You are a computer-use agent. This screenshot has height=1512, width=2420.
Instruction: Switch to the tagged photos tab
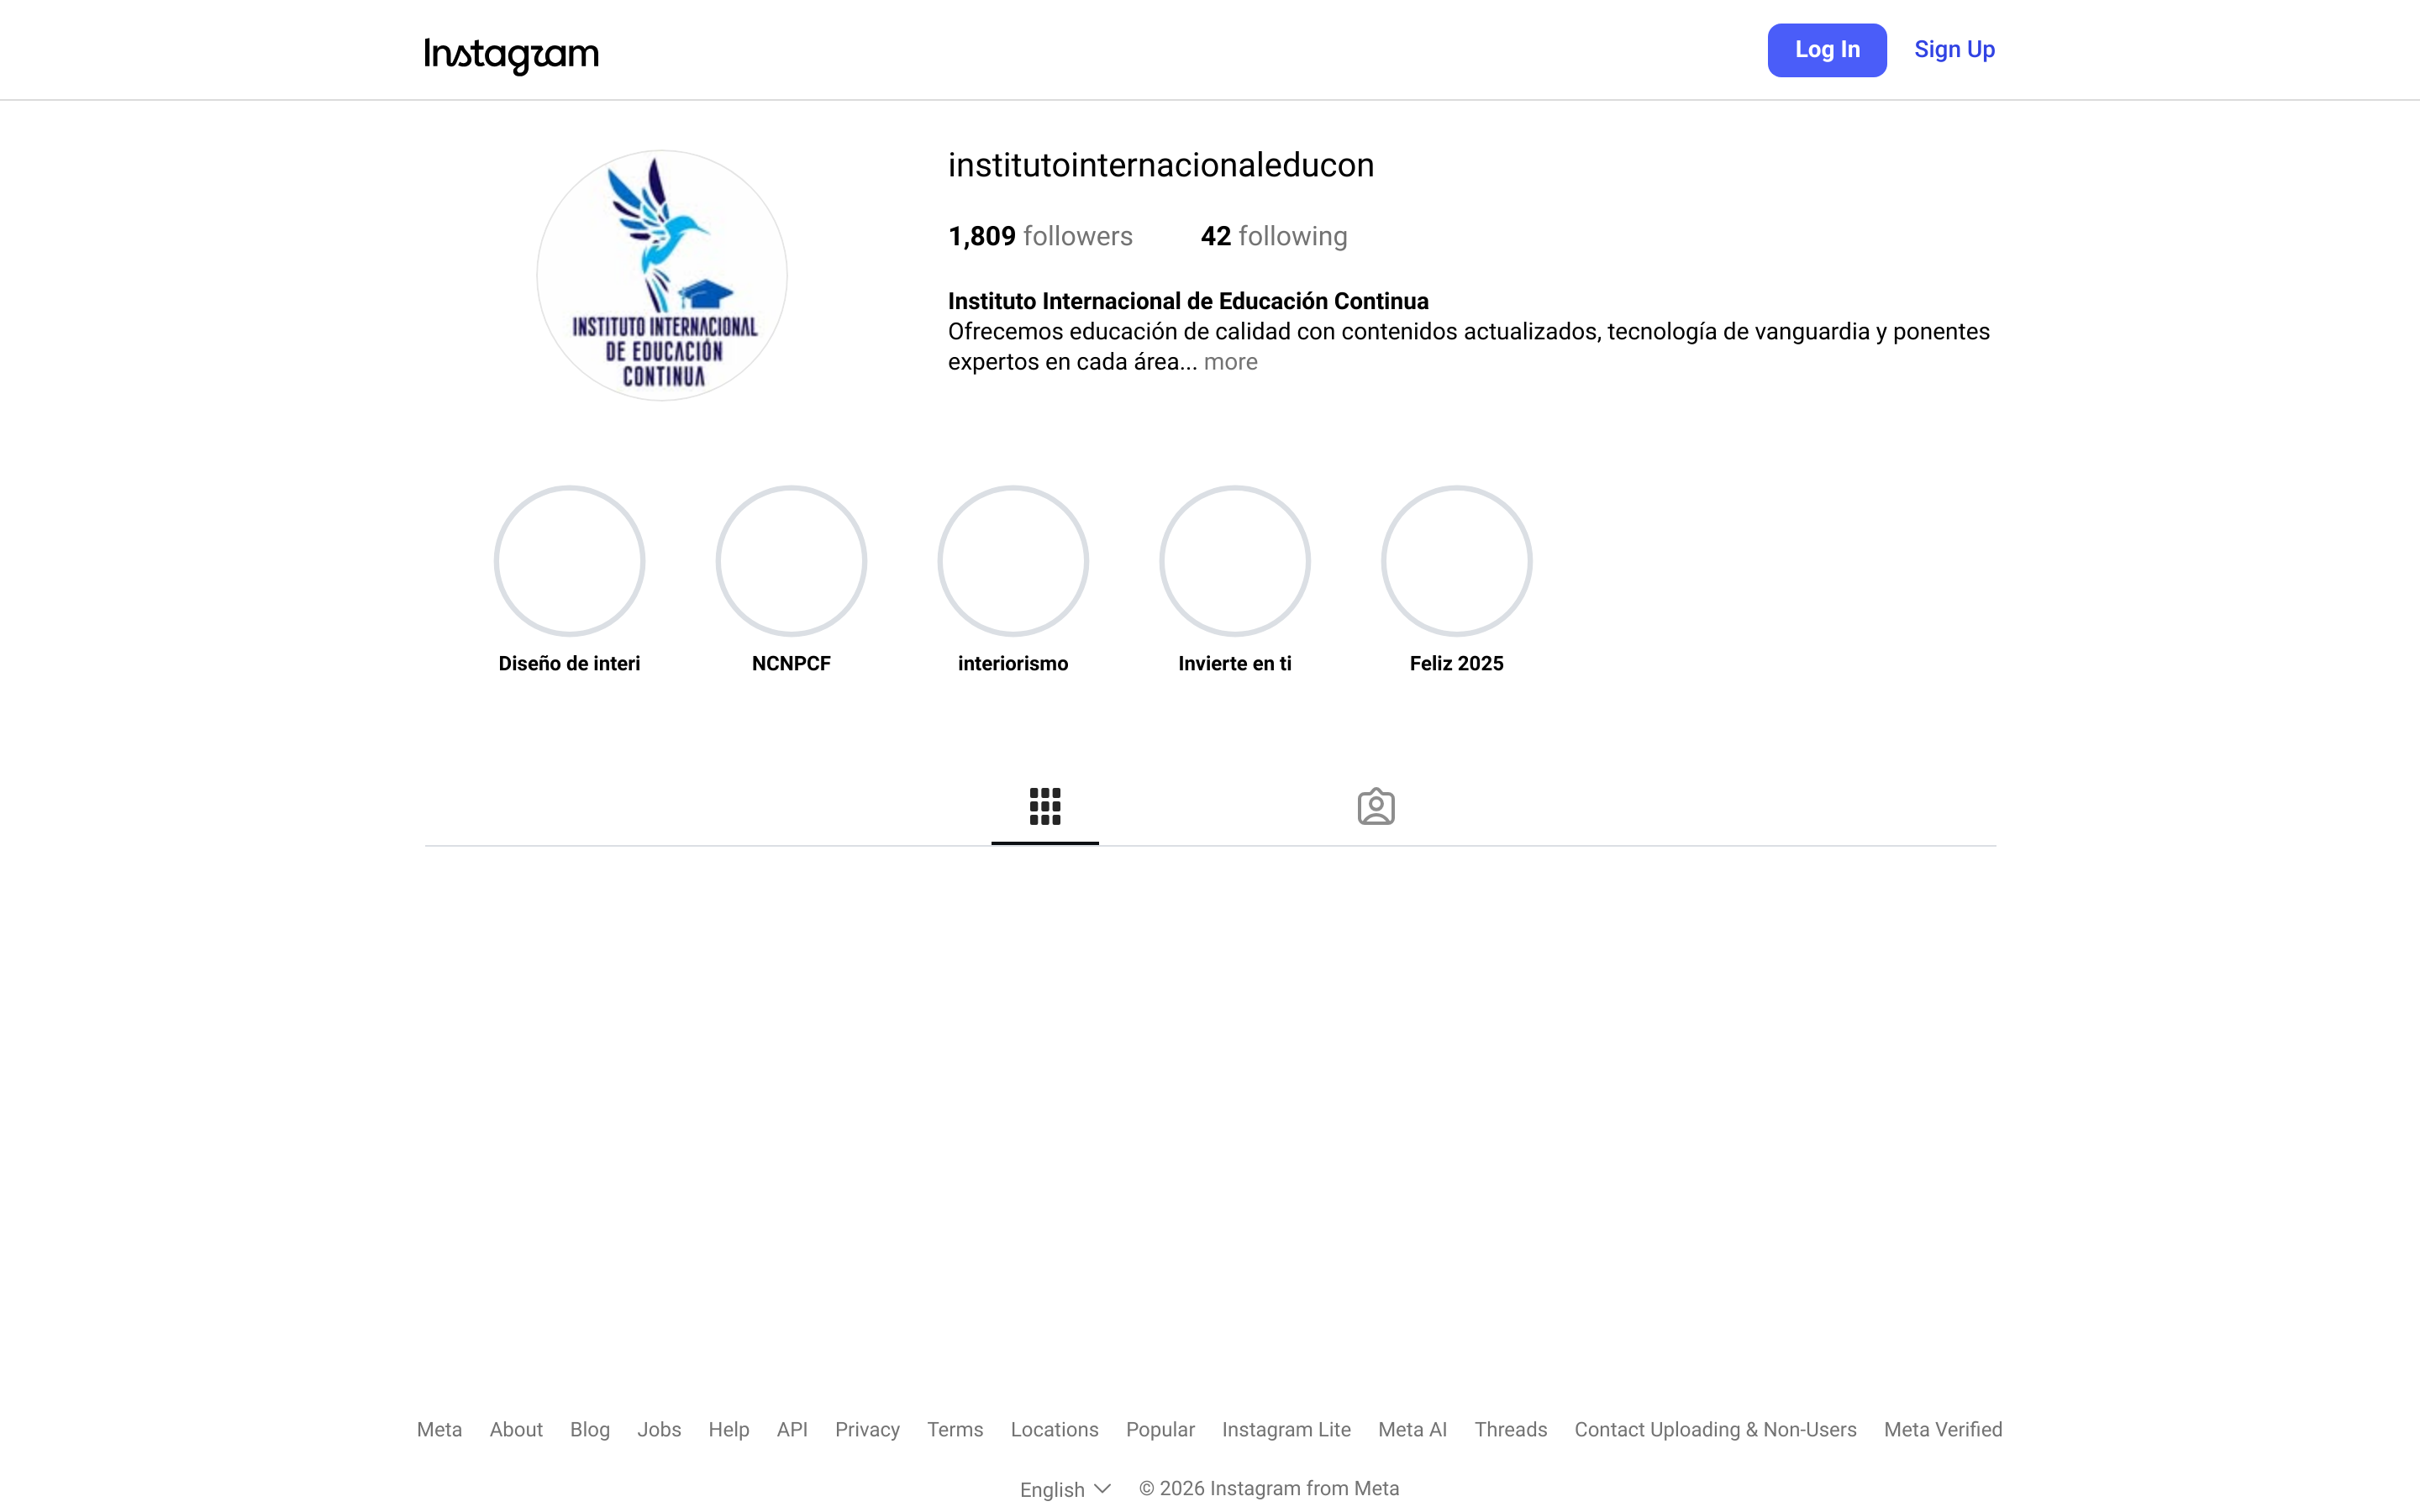(1376, 806)
